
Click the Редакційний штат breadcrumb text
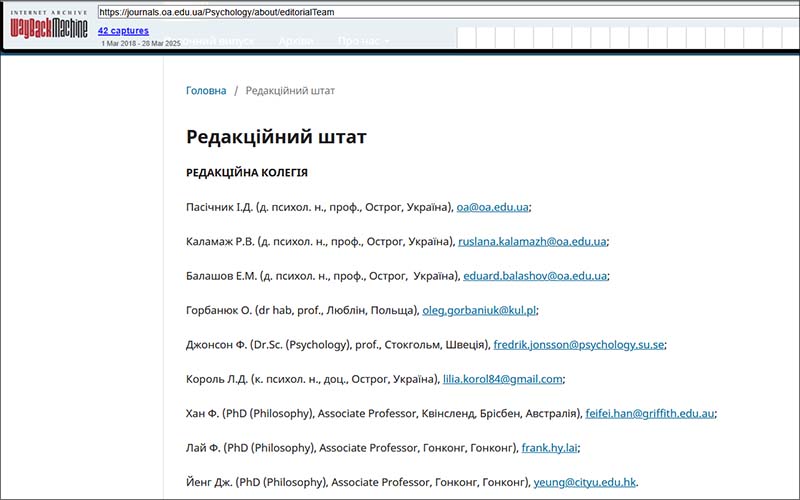click(290, 91)
